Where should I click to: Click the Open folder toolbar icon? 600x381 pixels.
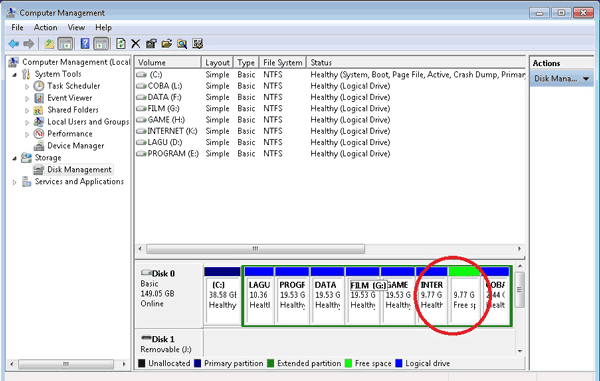[166, 44]
